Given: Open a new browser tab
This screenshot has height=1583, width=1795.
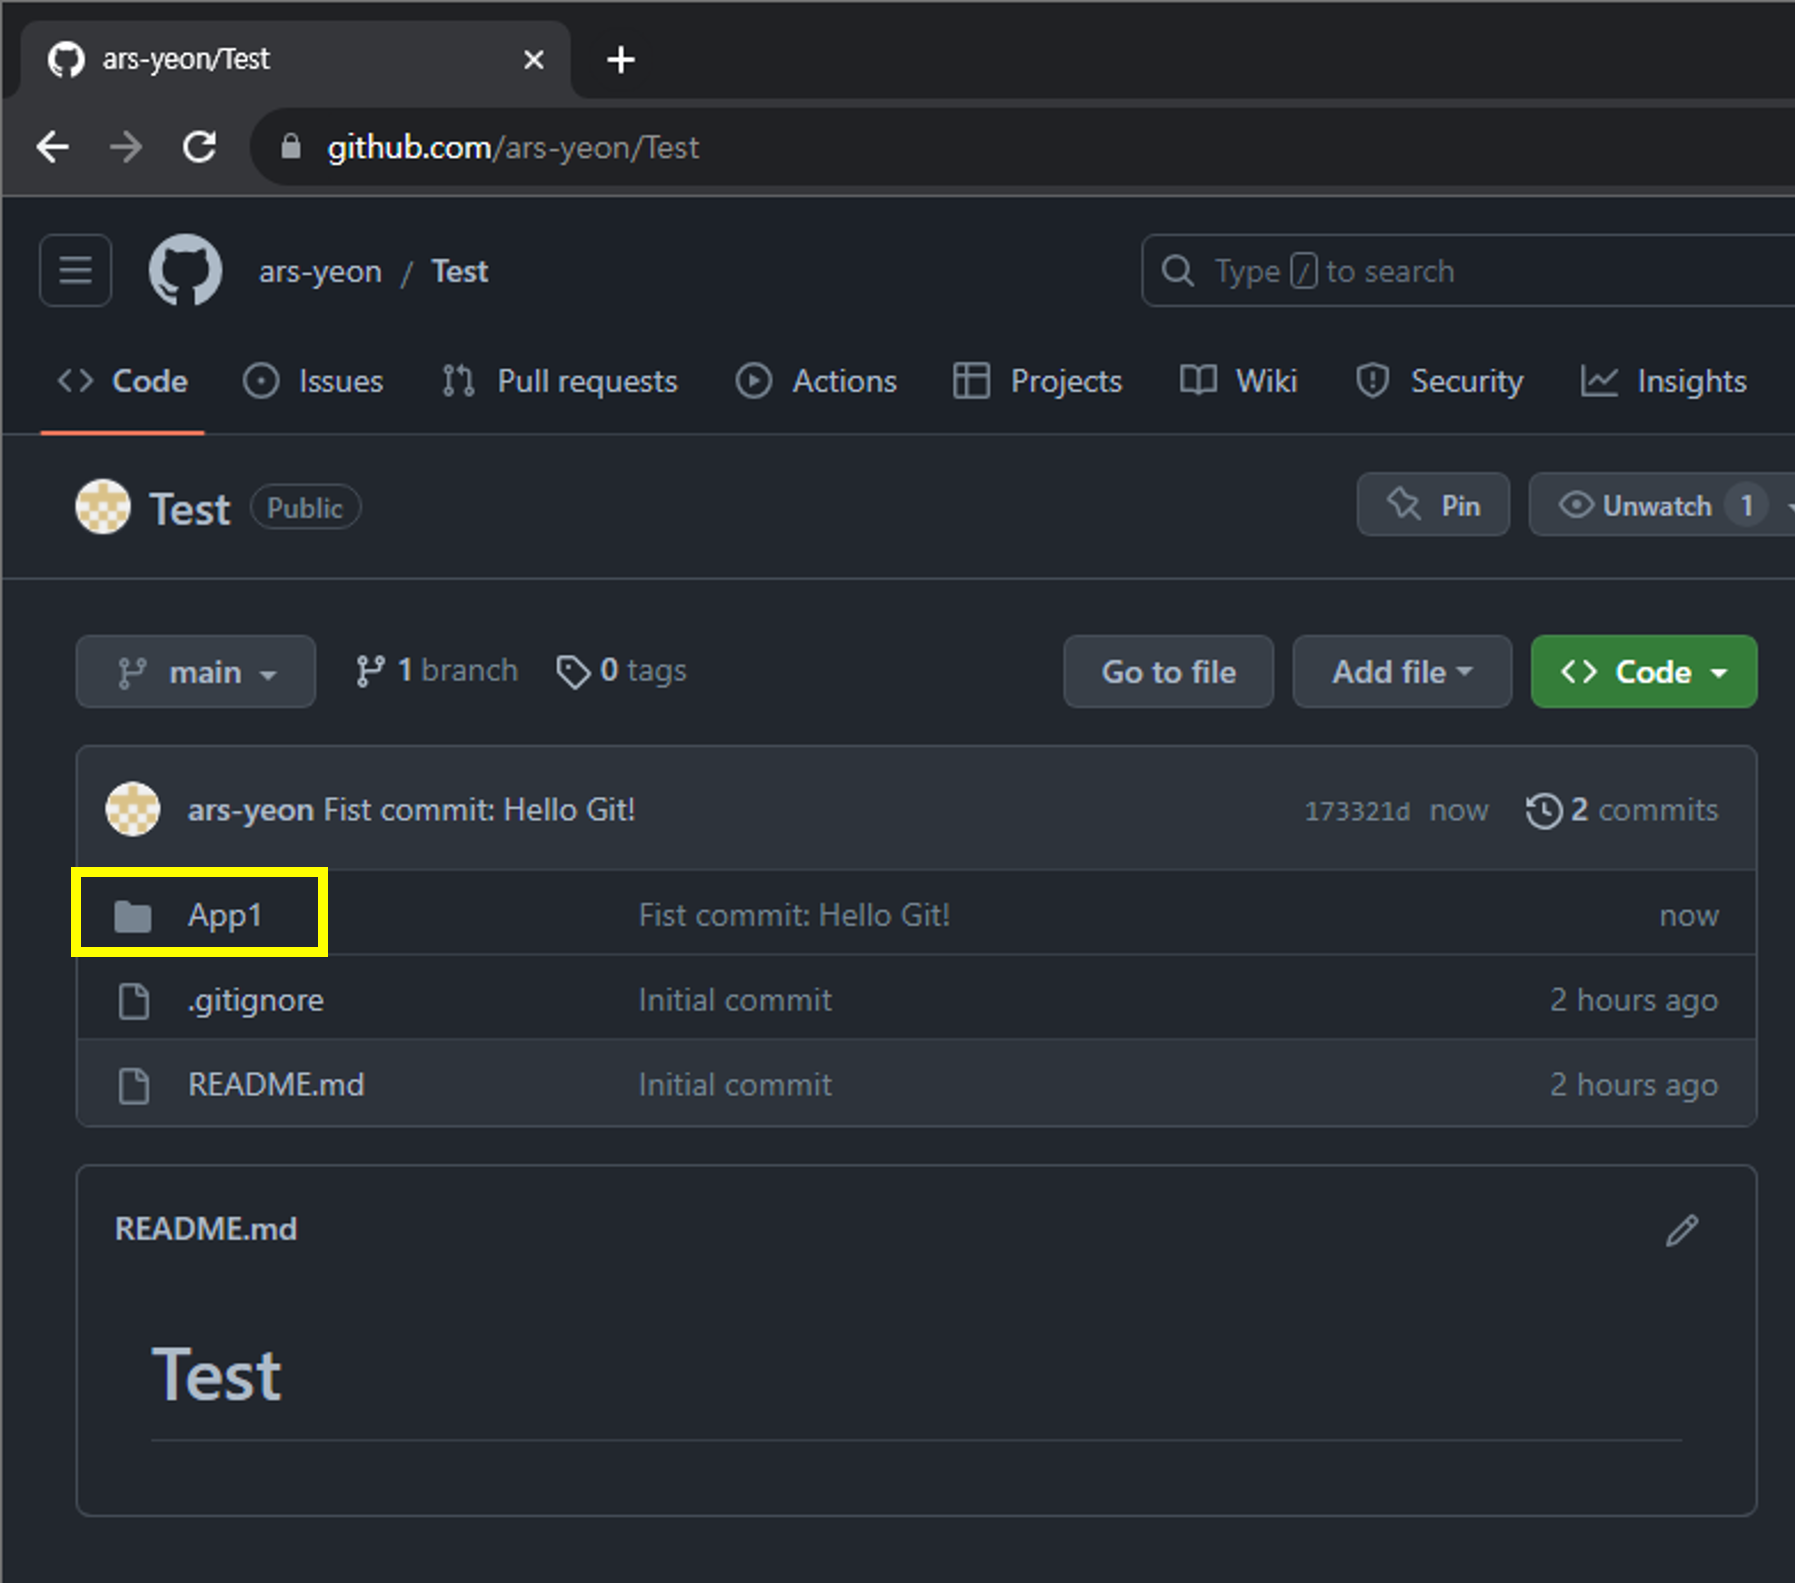Looking at the screenshot, I should (620, 59).
